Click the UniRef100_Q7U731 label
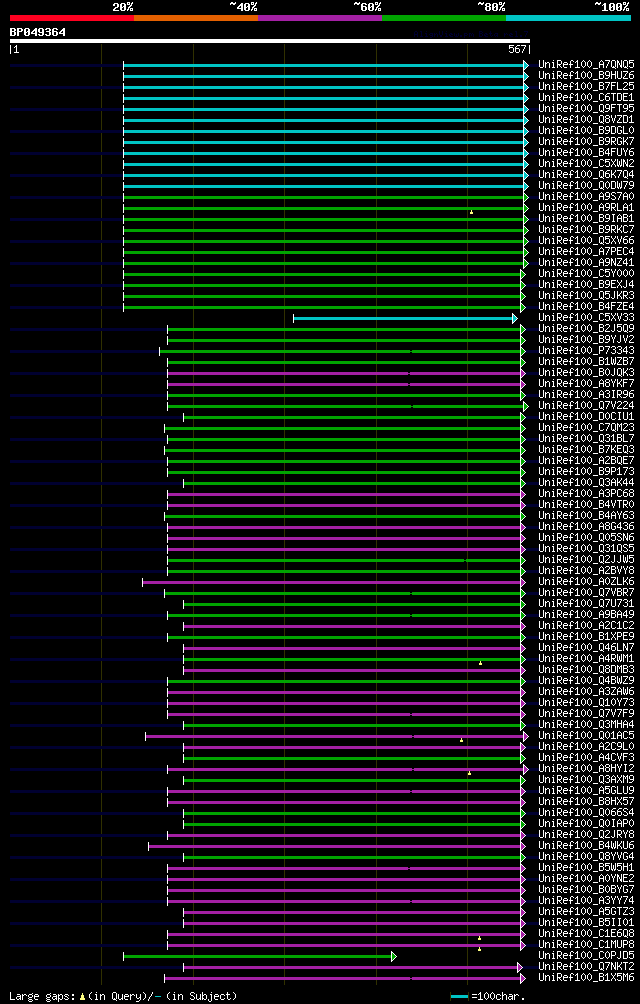 pos(586,604)
